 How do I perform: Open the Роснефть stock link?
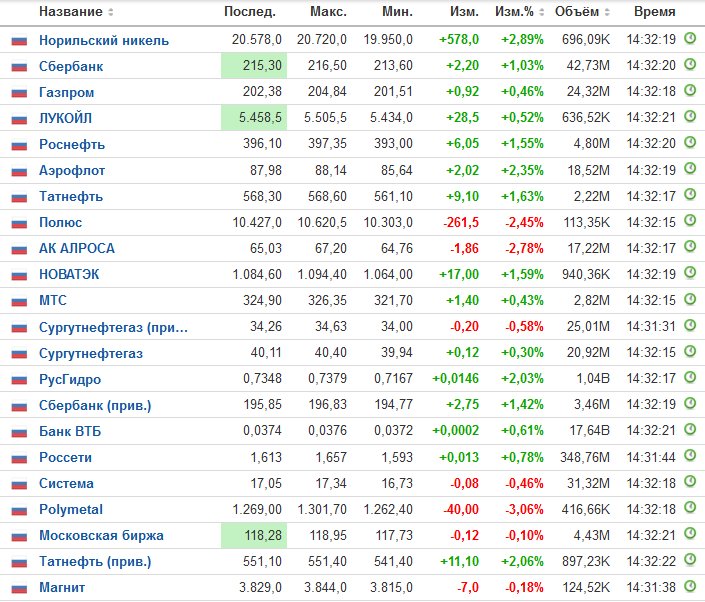coord(72,144)
